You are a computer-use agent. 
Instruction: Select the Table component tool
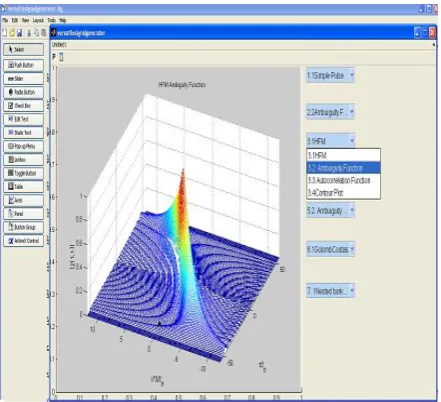(x=23, y=187)
